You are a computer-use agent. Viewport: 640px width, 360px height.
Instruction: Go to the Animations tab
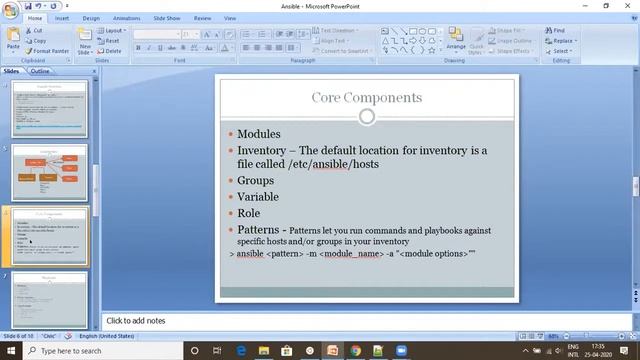tap(127, 18)
